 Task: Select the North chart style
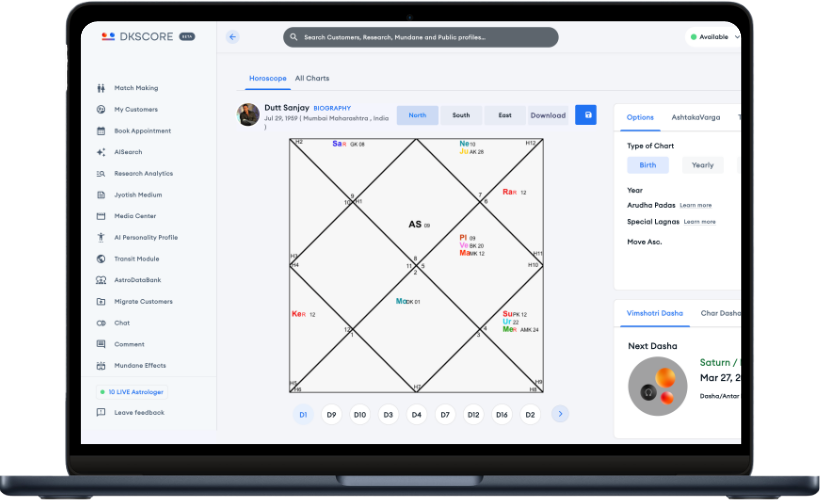click(x=417, y=115)
